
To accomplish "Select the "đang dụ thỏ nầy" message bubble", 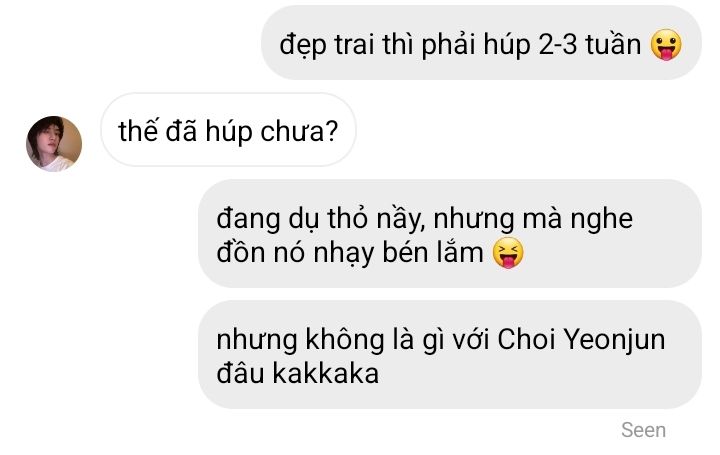I will pyautogui.click(x=450, y=234).
